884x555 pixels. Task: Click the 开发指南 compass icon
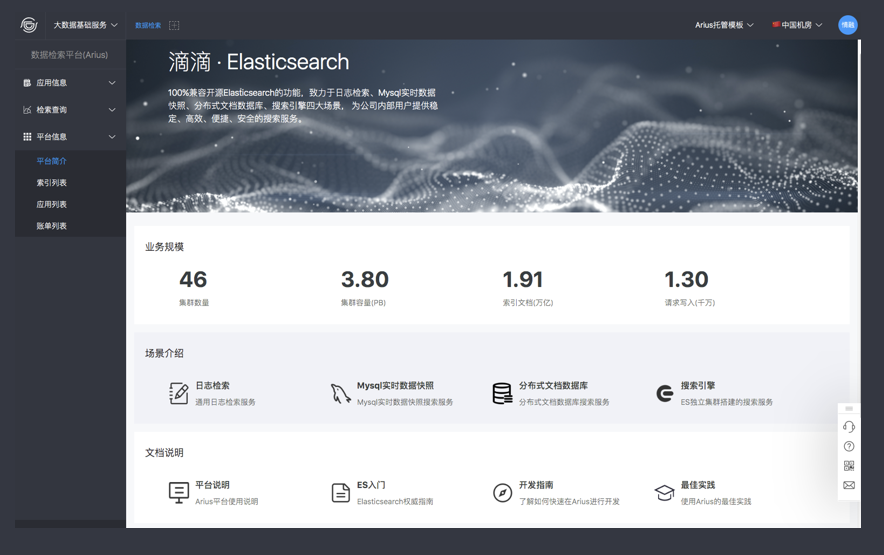tap(502, 492)
